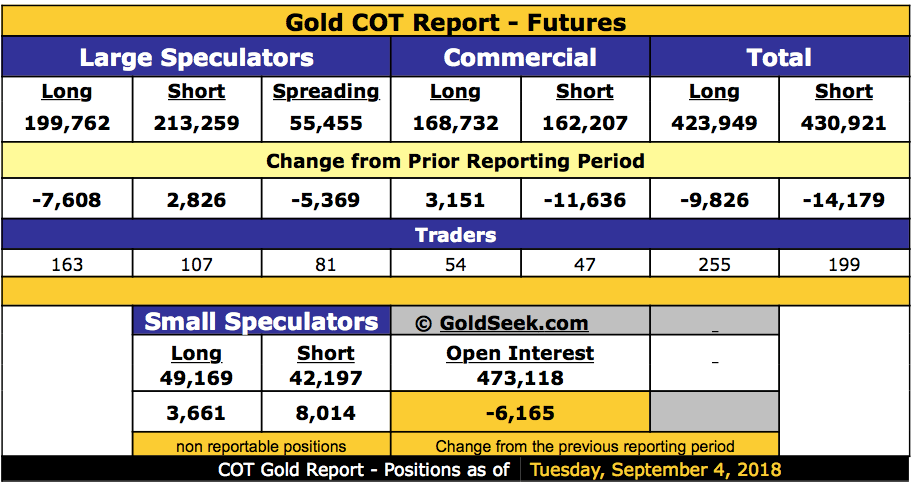This screenshot has height=484, width=912.
Task: Click the Total long value 423,949
Action: click(714, 124)
